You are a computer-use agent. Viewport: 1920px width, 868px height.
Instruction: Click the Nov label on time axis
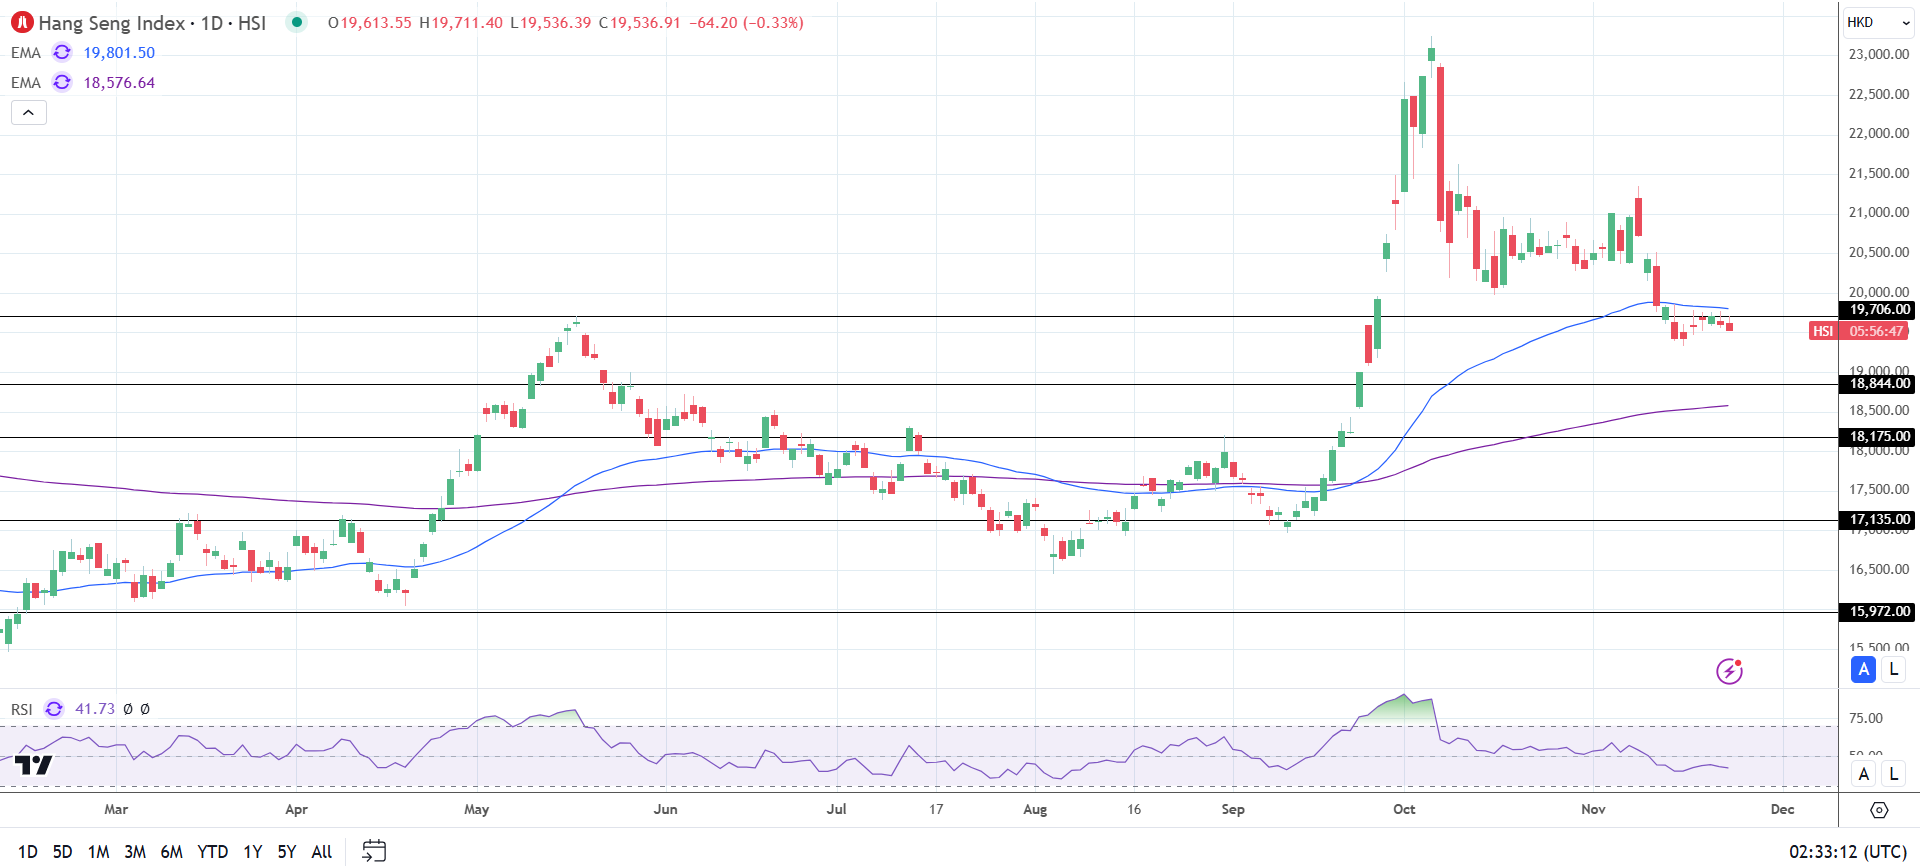[x=1593, y=809]
